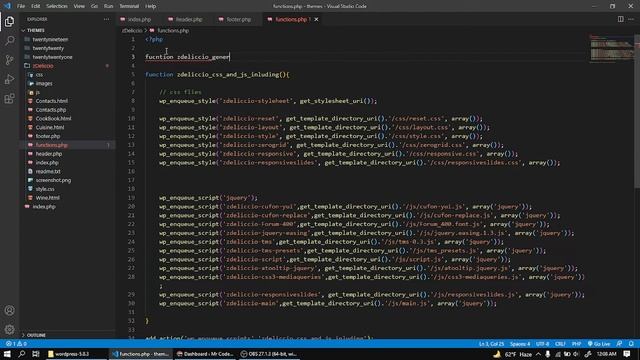Click the microphone tray icon
This screenshot has height=360, width=640.
point(548,354)
